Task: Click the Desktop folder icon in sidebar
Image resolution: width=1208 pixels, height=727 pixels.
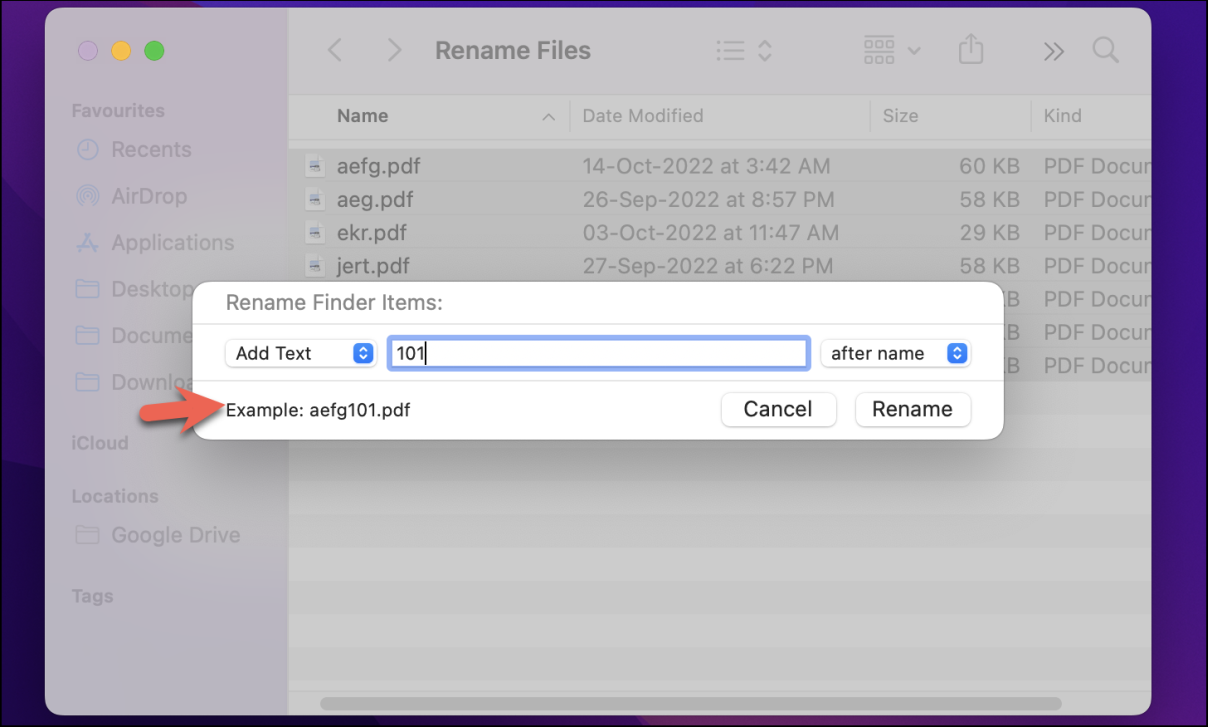Action: 88,289
